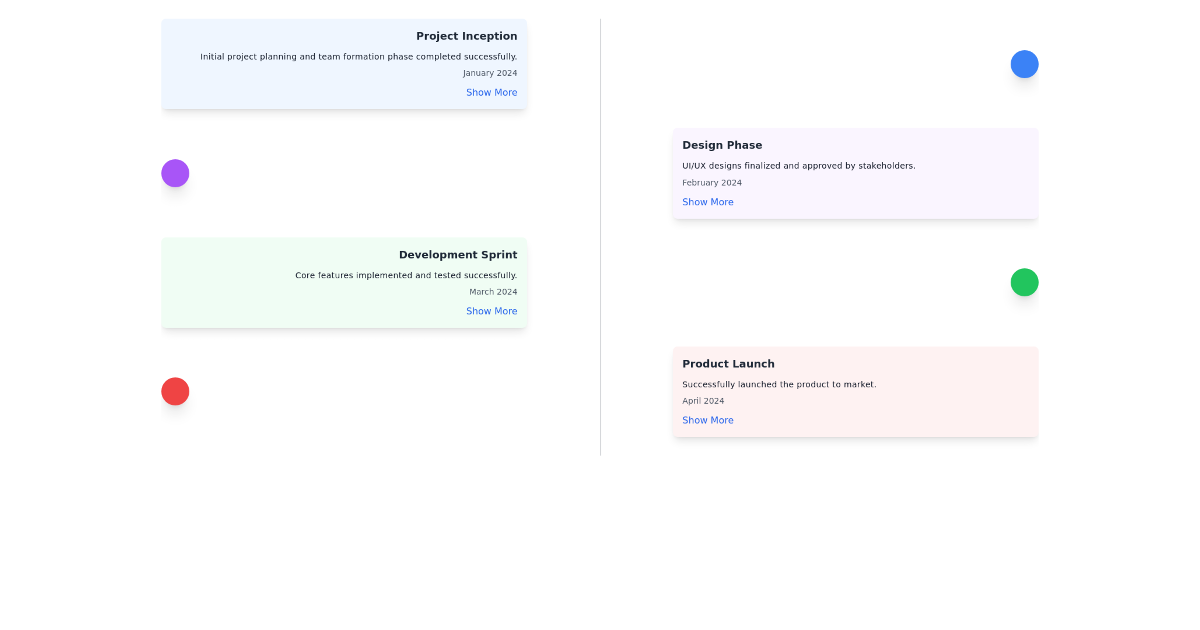This screenshot has width=1200, height=630.
Task: Select the Product Launch milestone dot
Action: coord(175,391)
